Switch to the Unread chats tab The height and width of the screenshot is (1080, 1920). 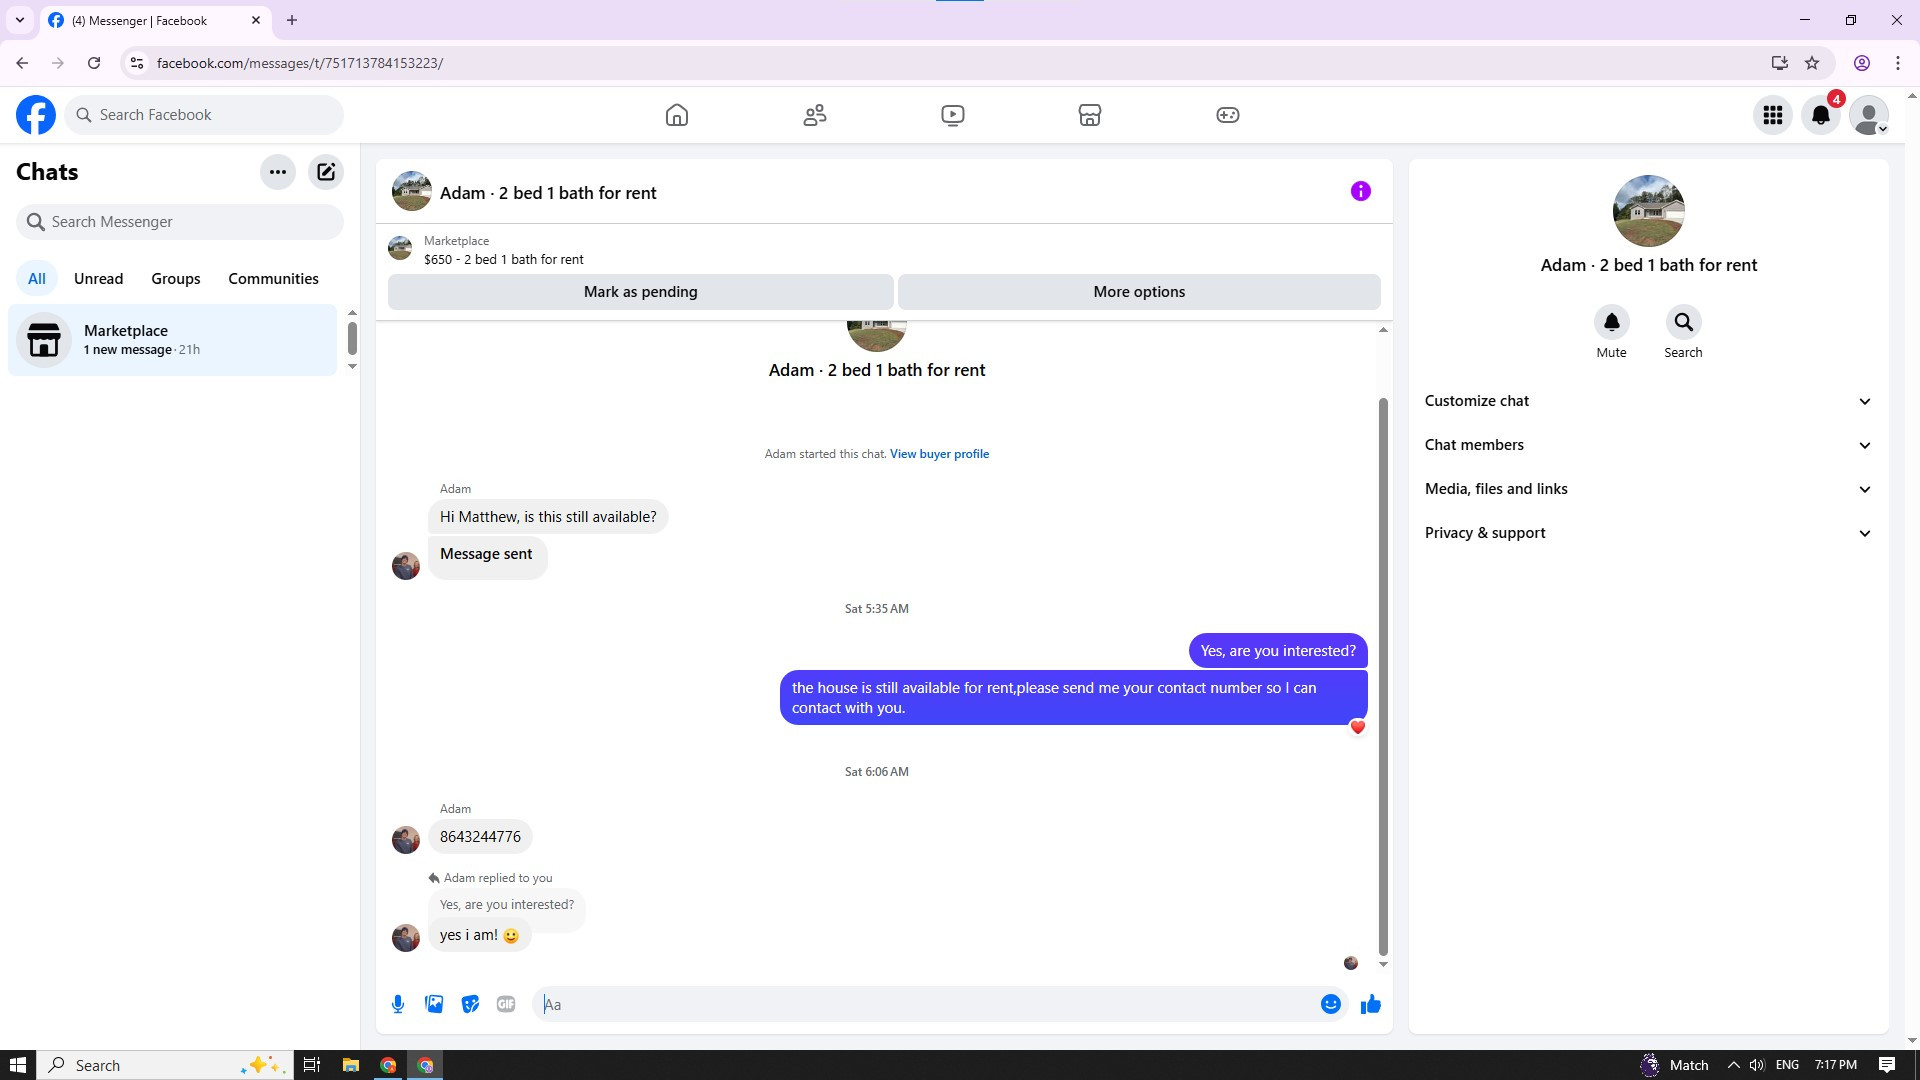(x=98, y=279)
